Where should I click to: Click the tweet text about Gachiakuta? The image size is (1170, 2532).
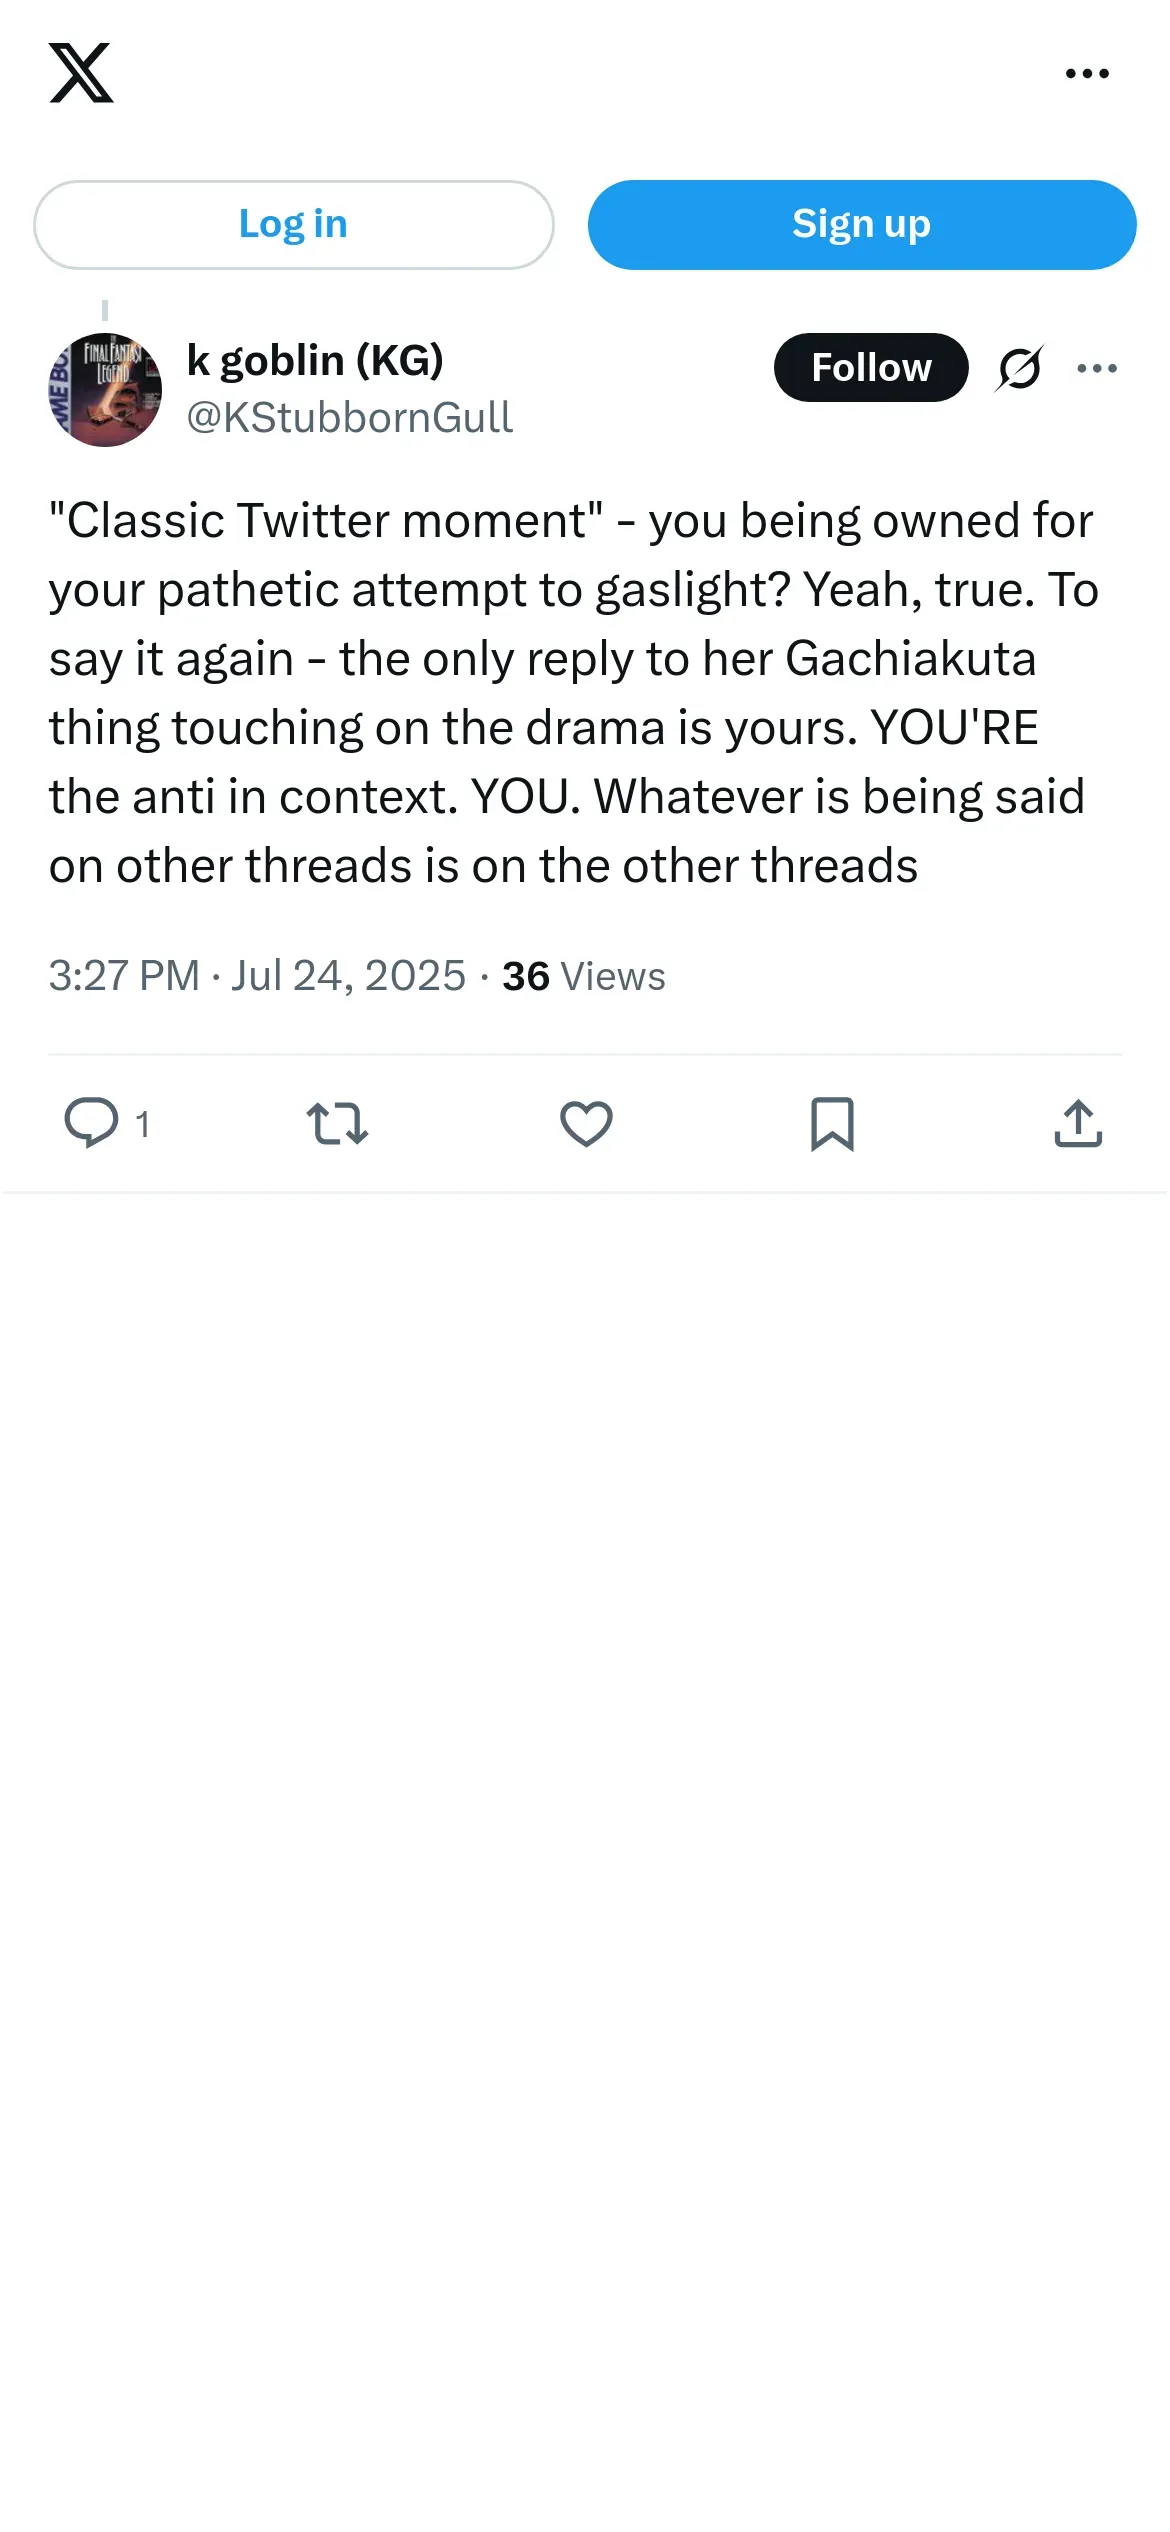[575, 692]
